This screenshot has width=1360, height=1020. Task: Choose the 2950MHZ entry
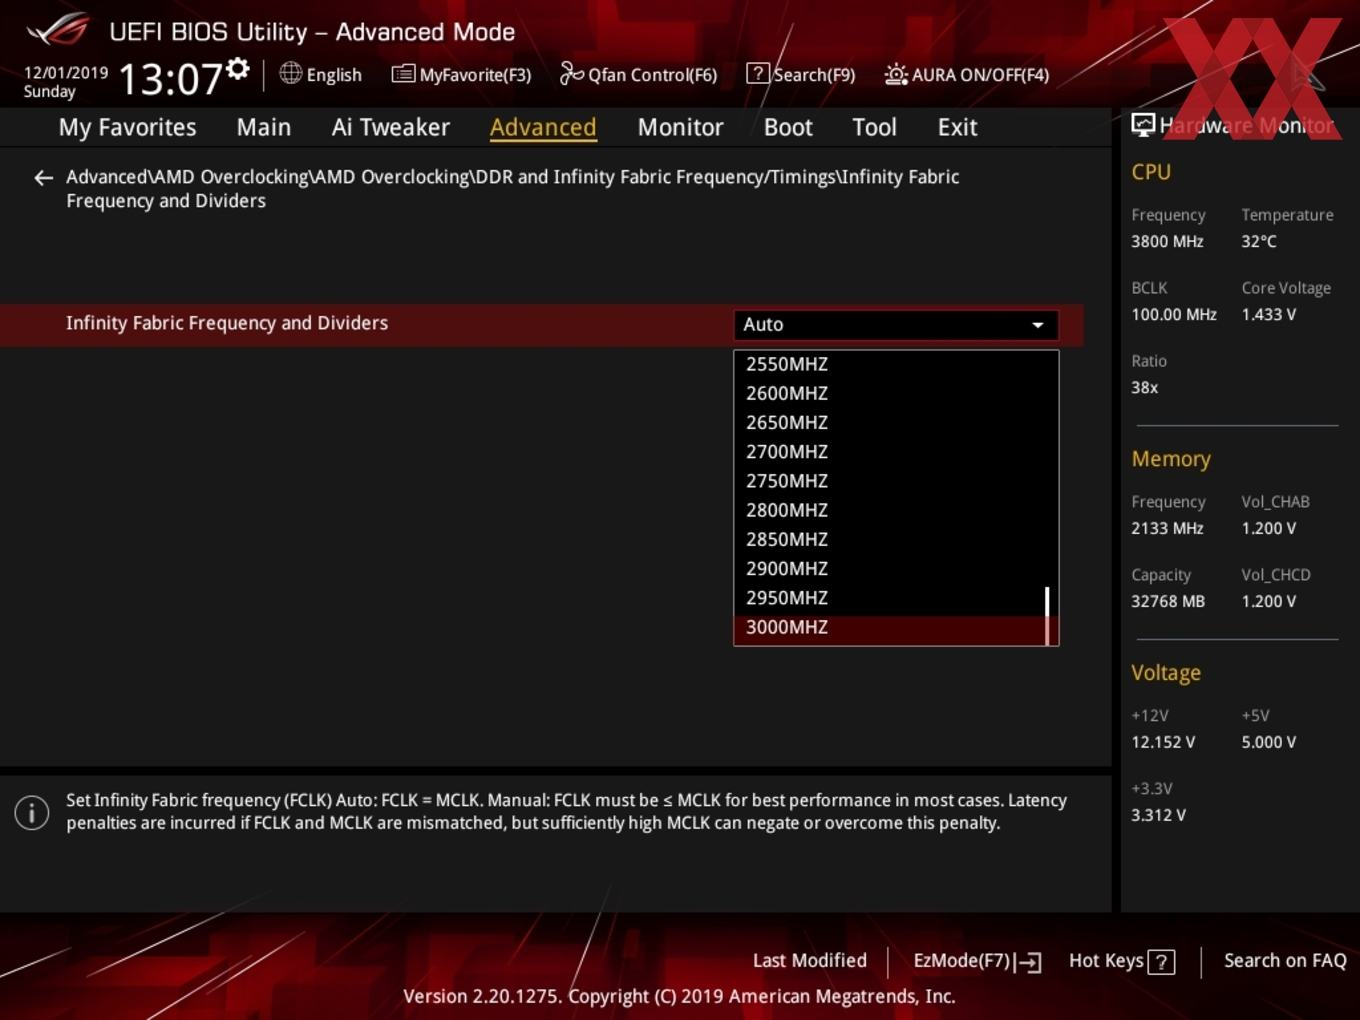pos(896,597)
